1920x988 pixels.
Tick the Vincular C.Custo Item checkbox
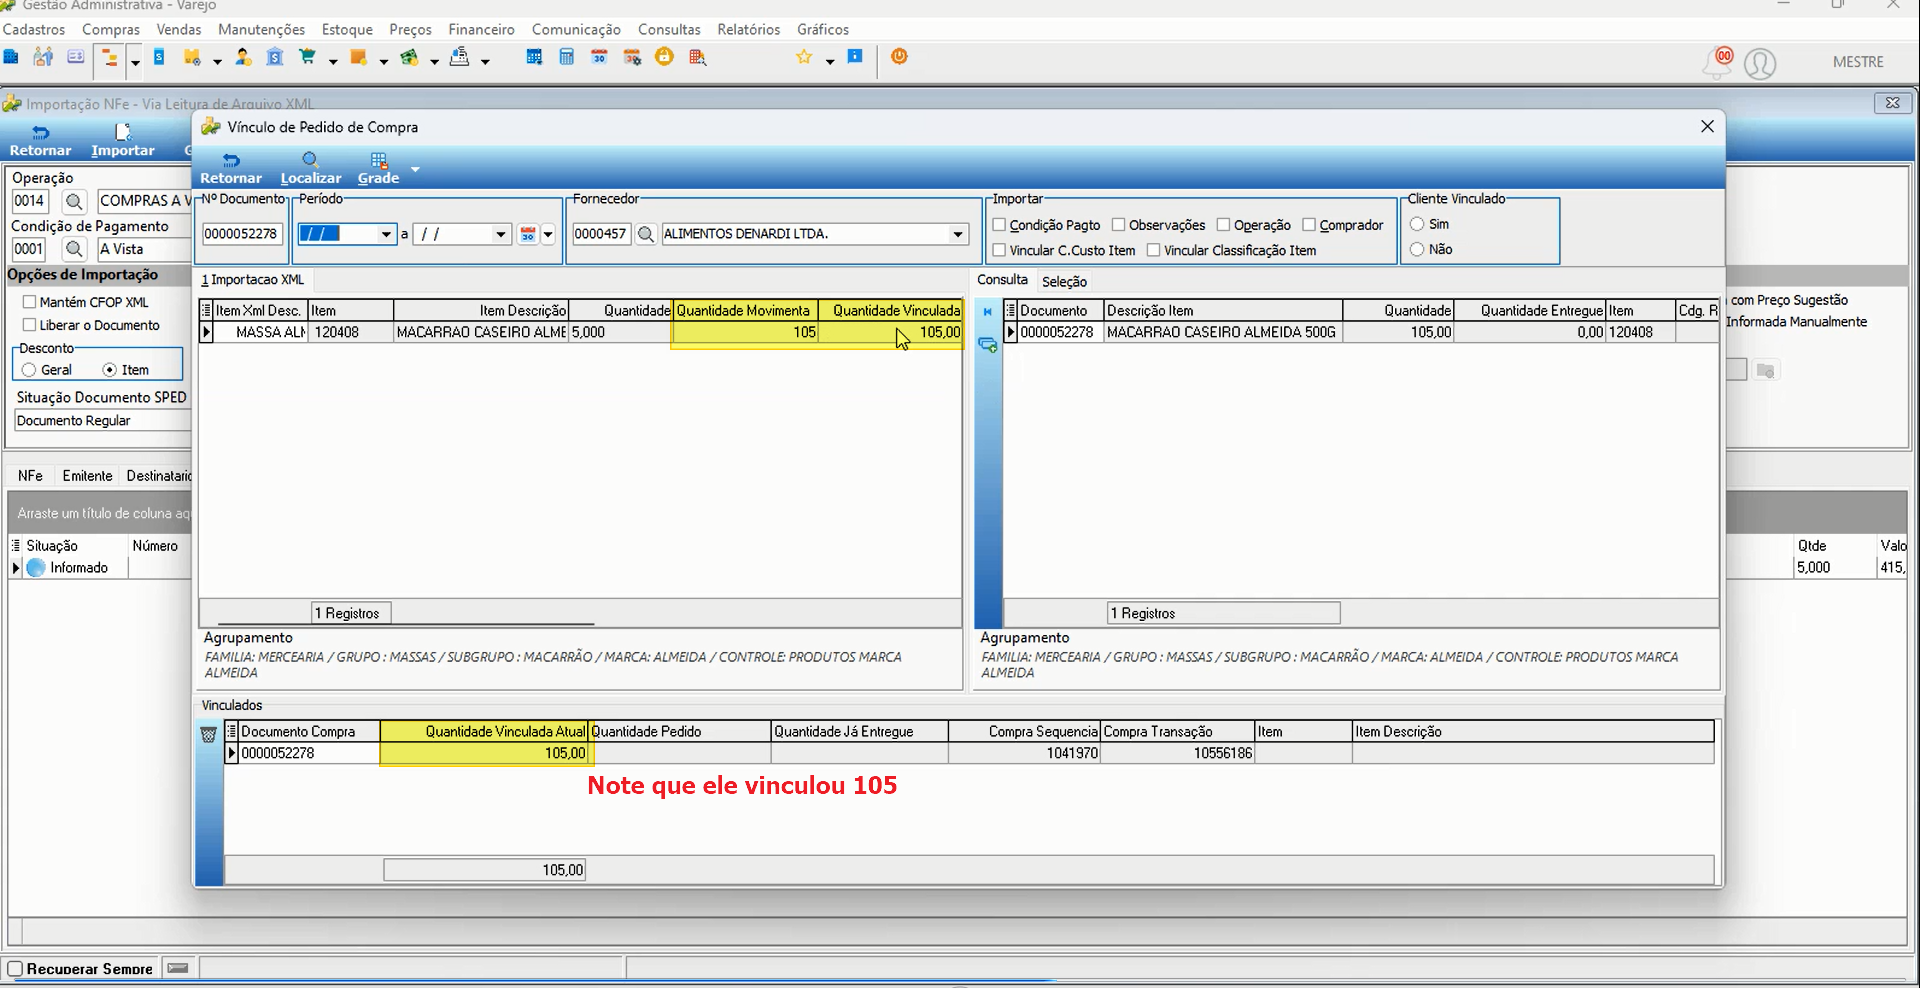pos(999,250)
